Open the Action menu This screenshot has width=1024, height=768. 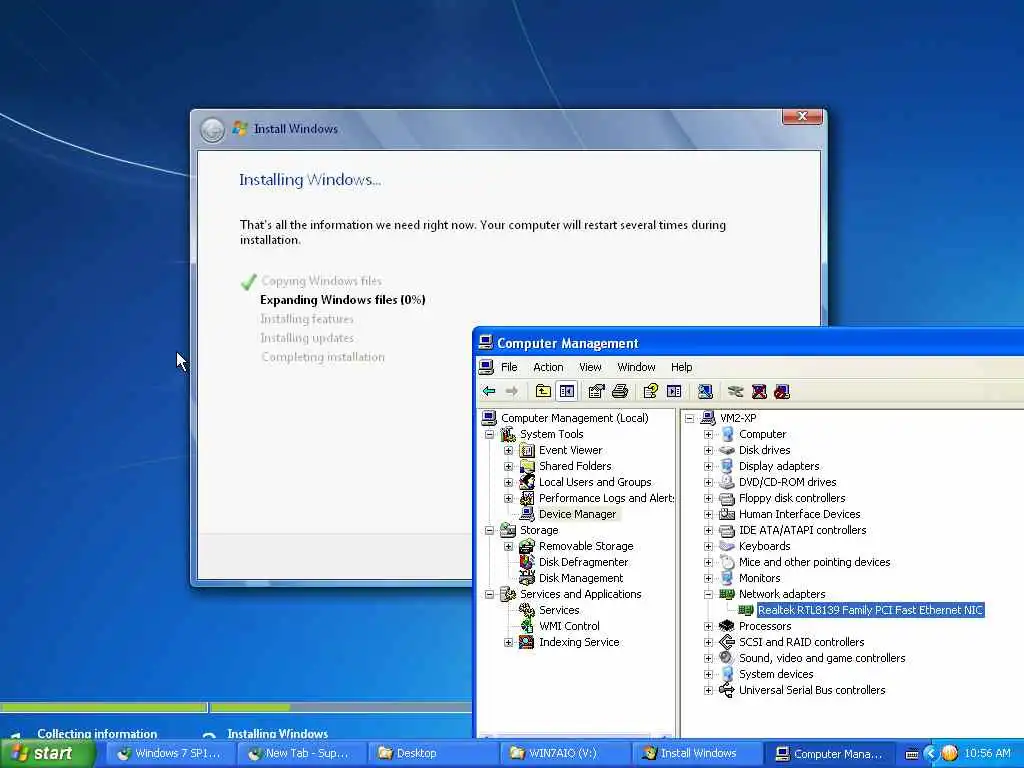tap(548, 367)
